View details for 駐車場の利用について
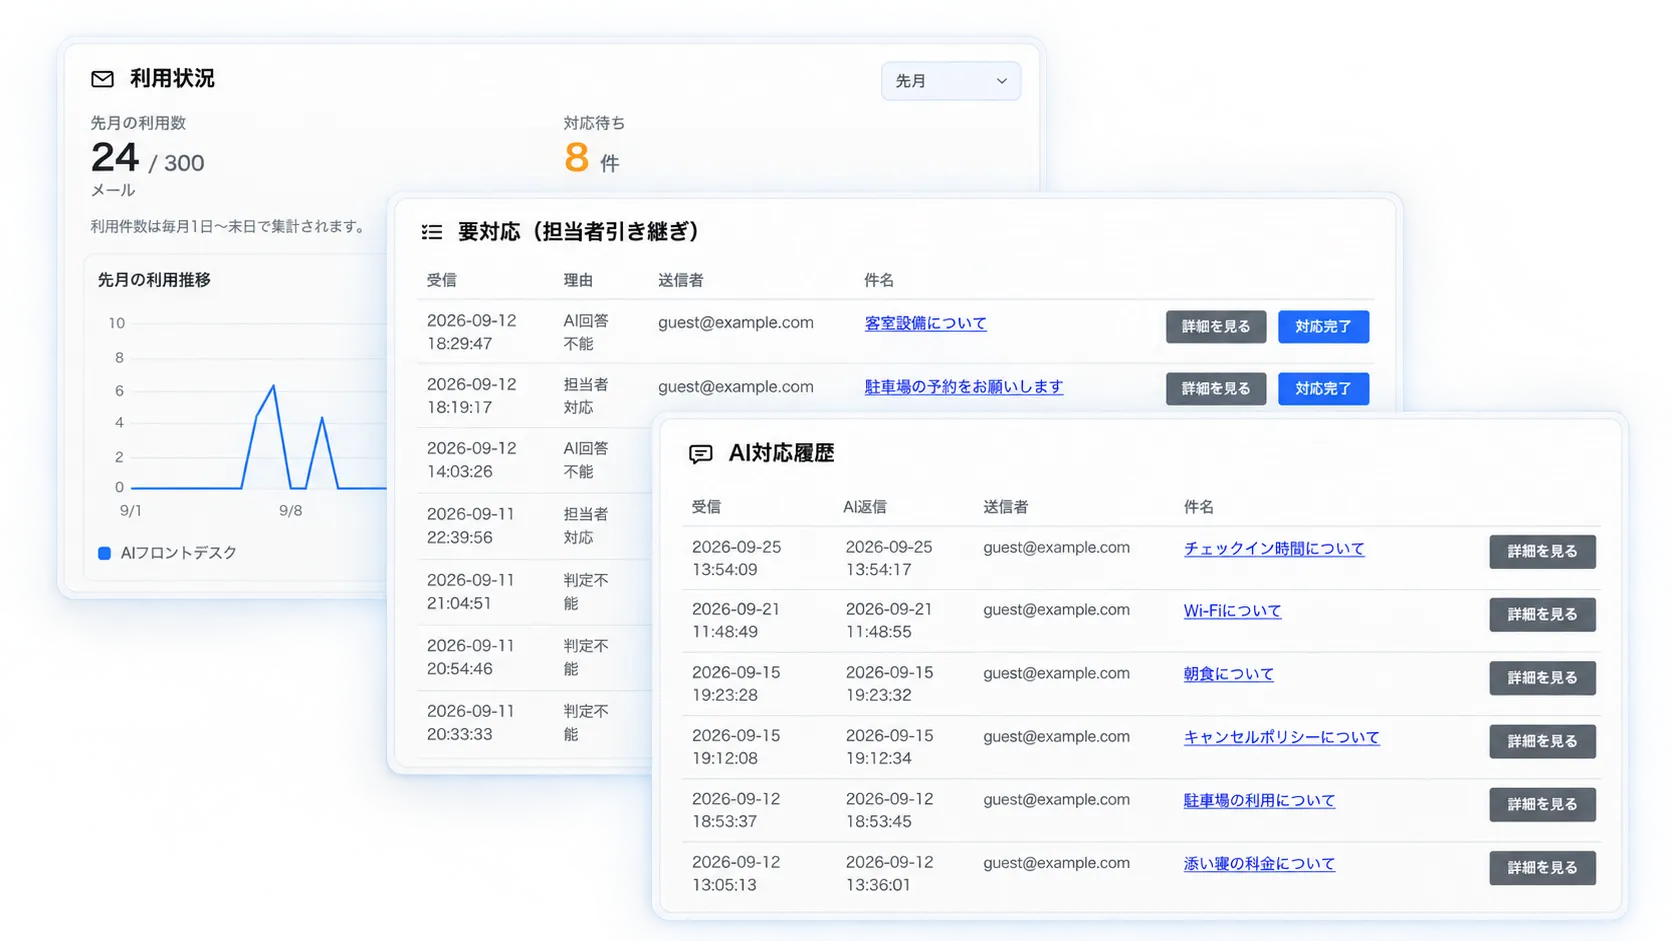 1542,804
